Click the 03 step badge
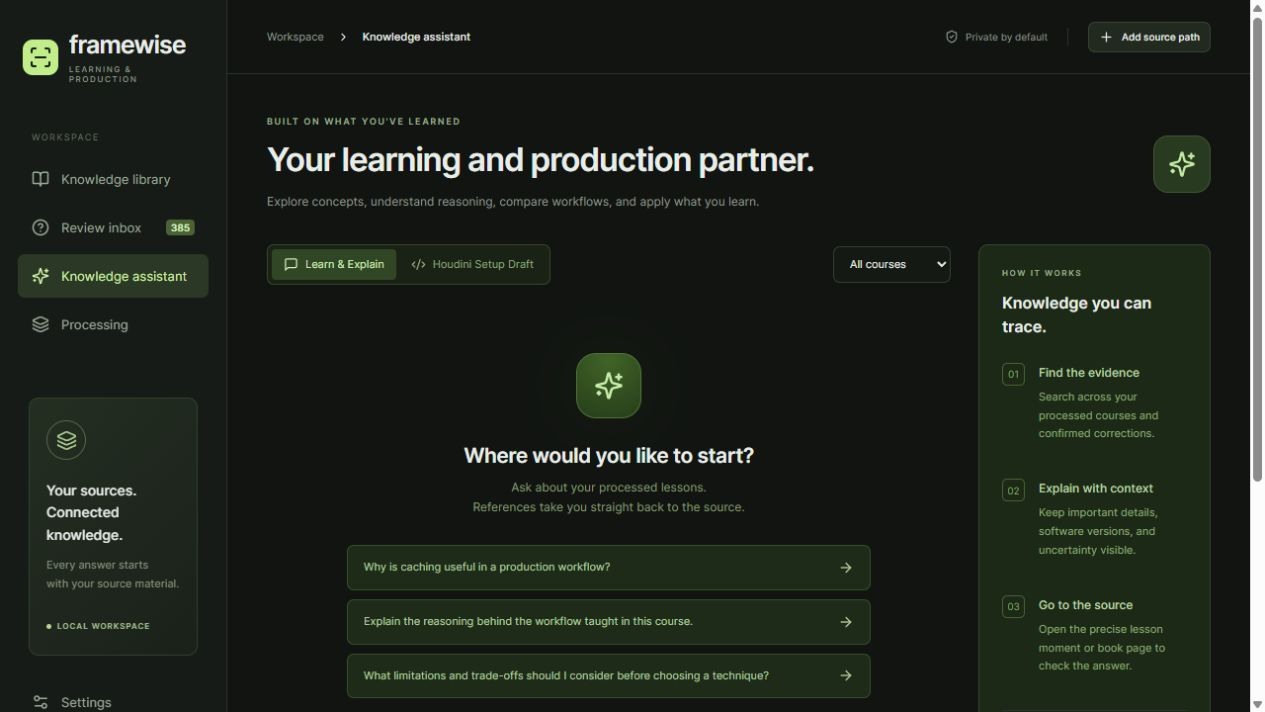The image size is (1265, 712). [x=1013, y=606]
